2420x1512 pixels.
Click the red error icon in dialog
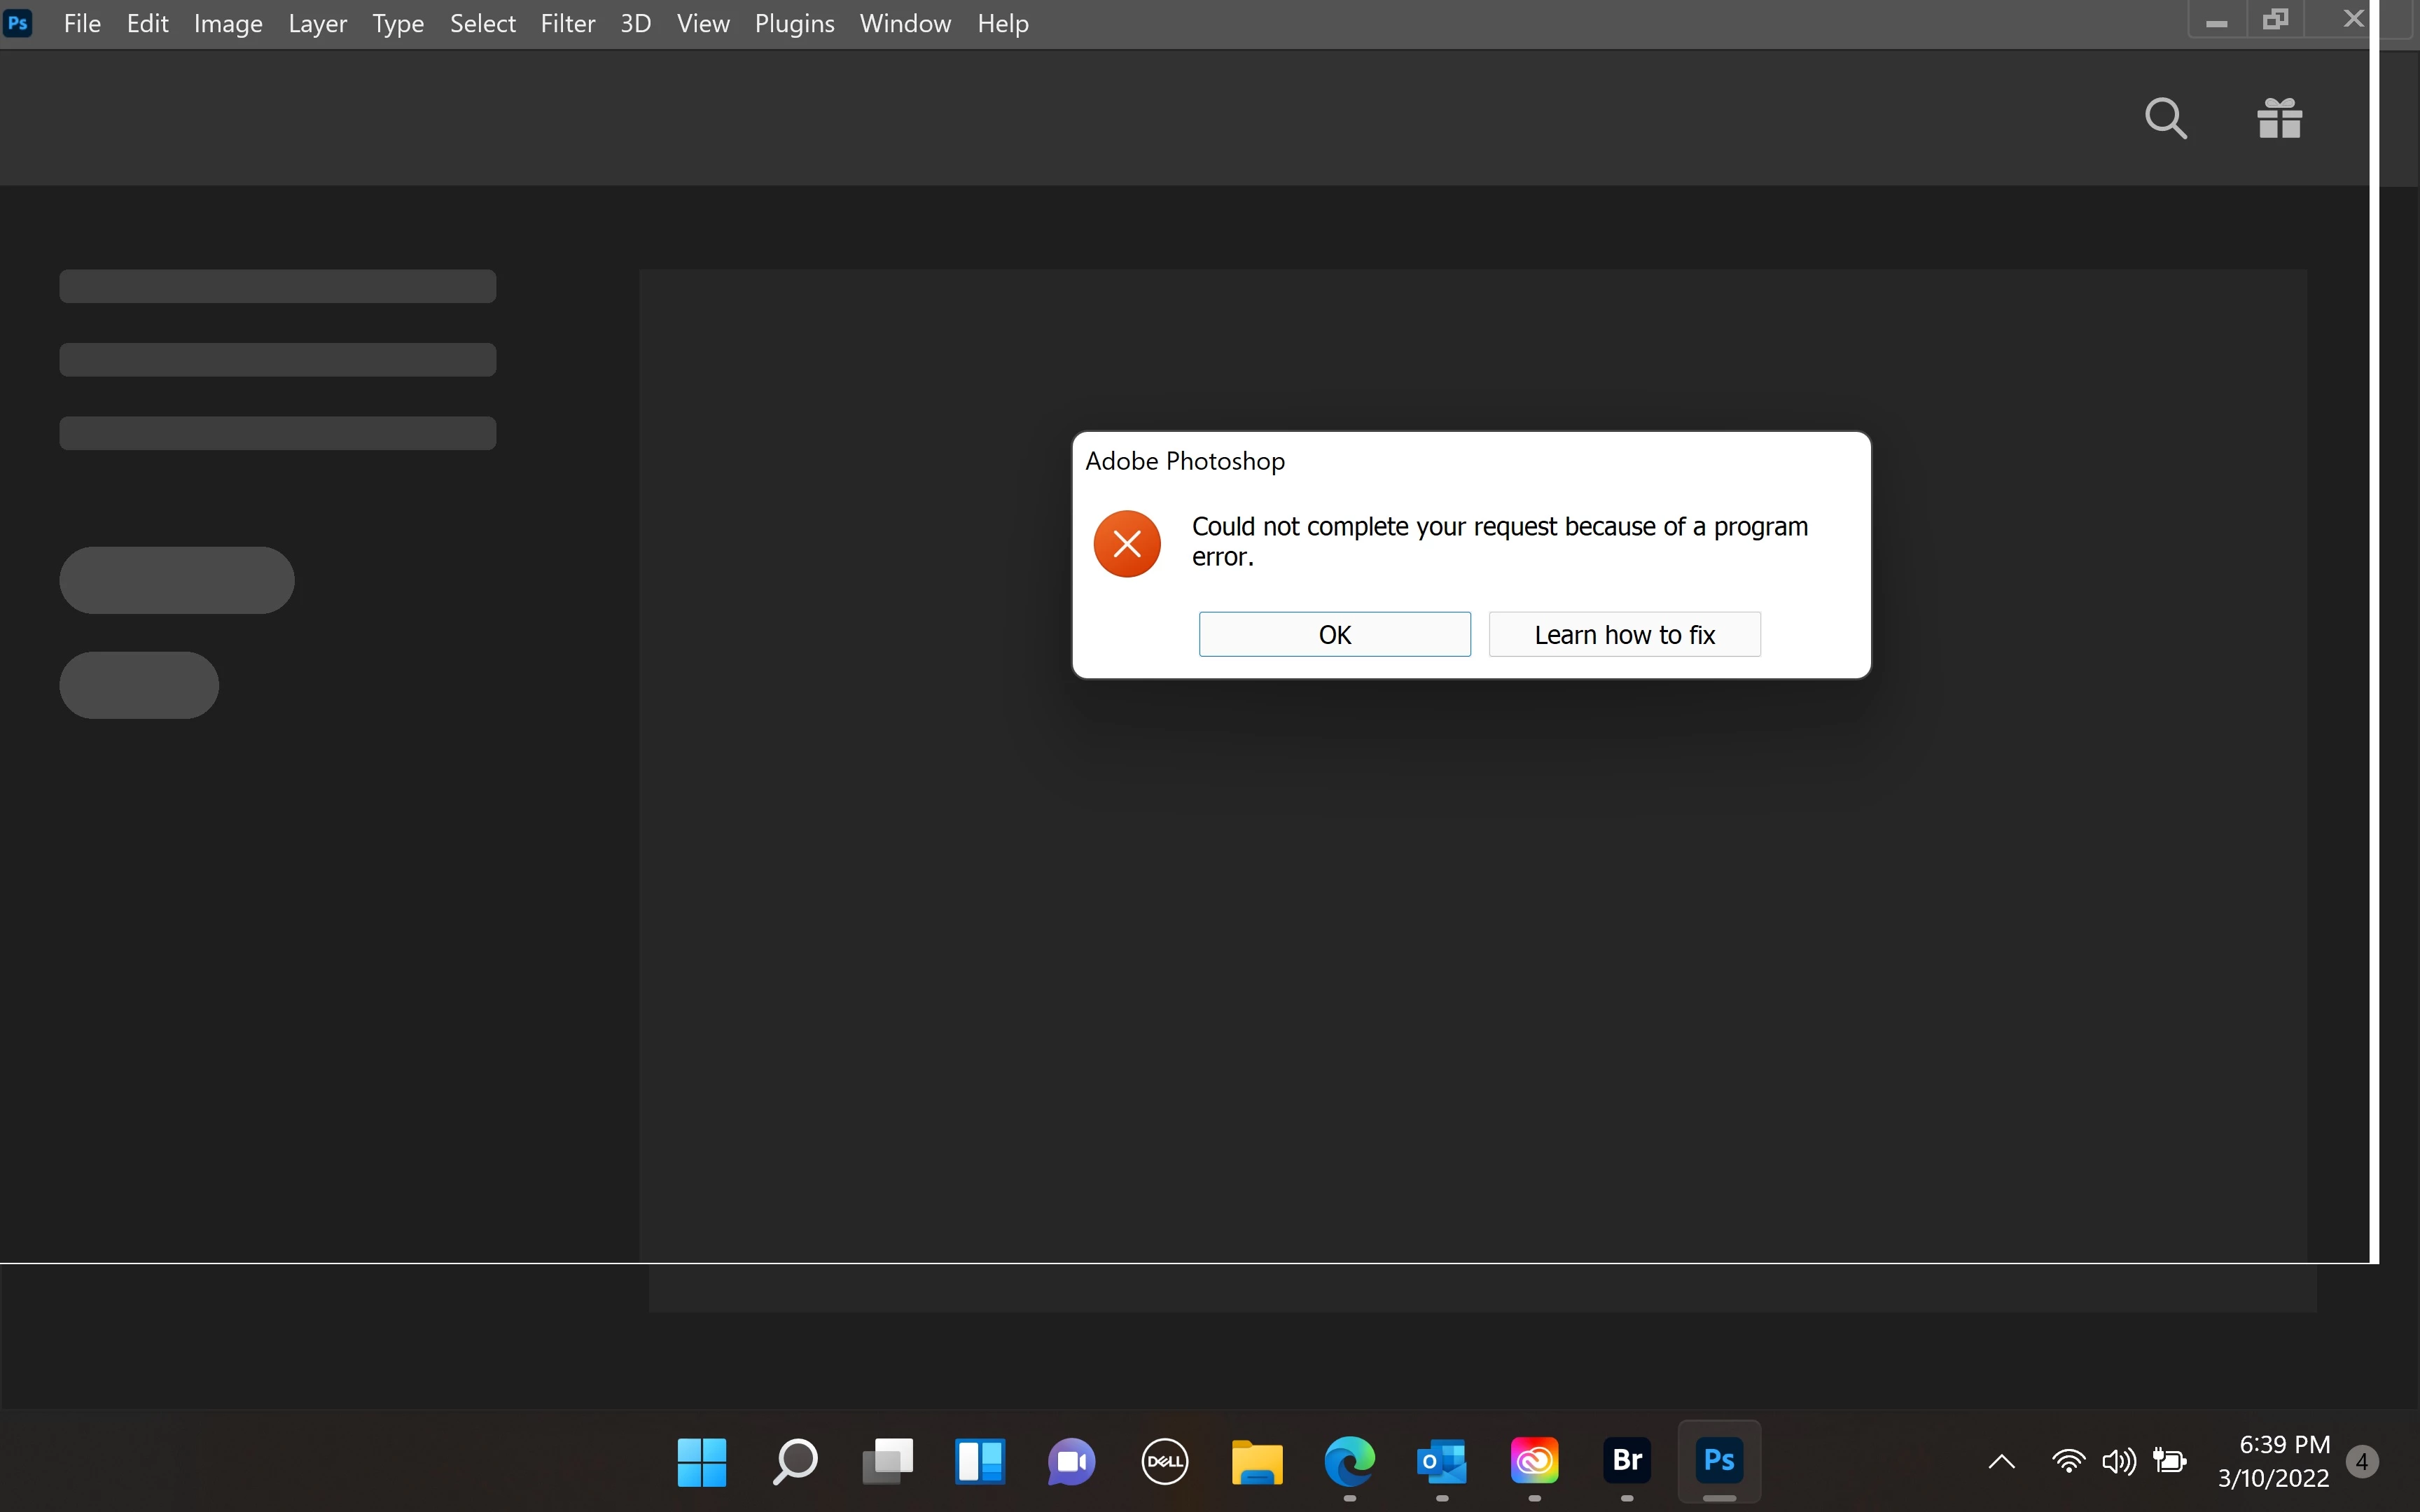point(1127,544)
